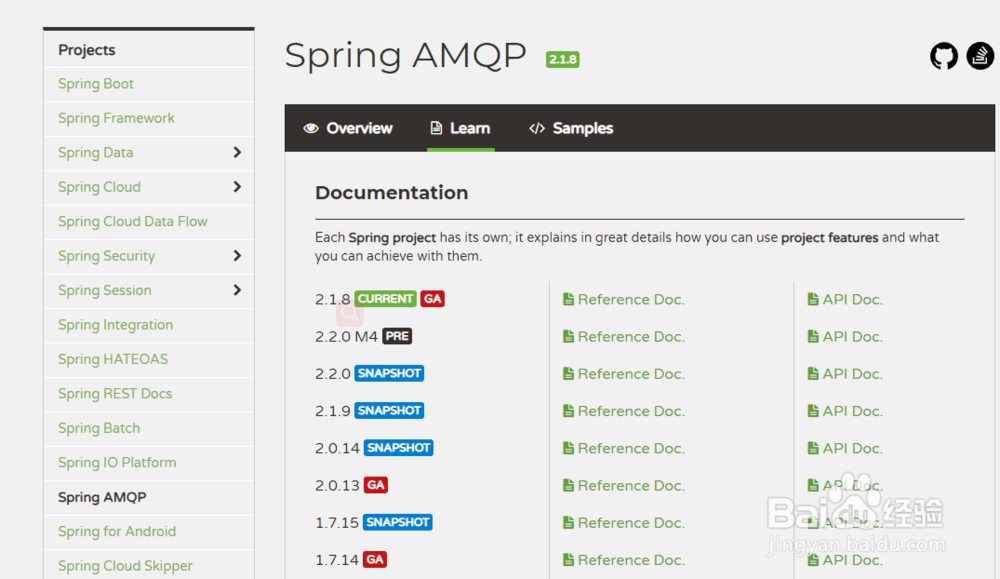The image size is (1000, 579).
Task: Open the Spring Batch project
Action: click(x=99, y=429)
